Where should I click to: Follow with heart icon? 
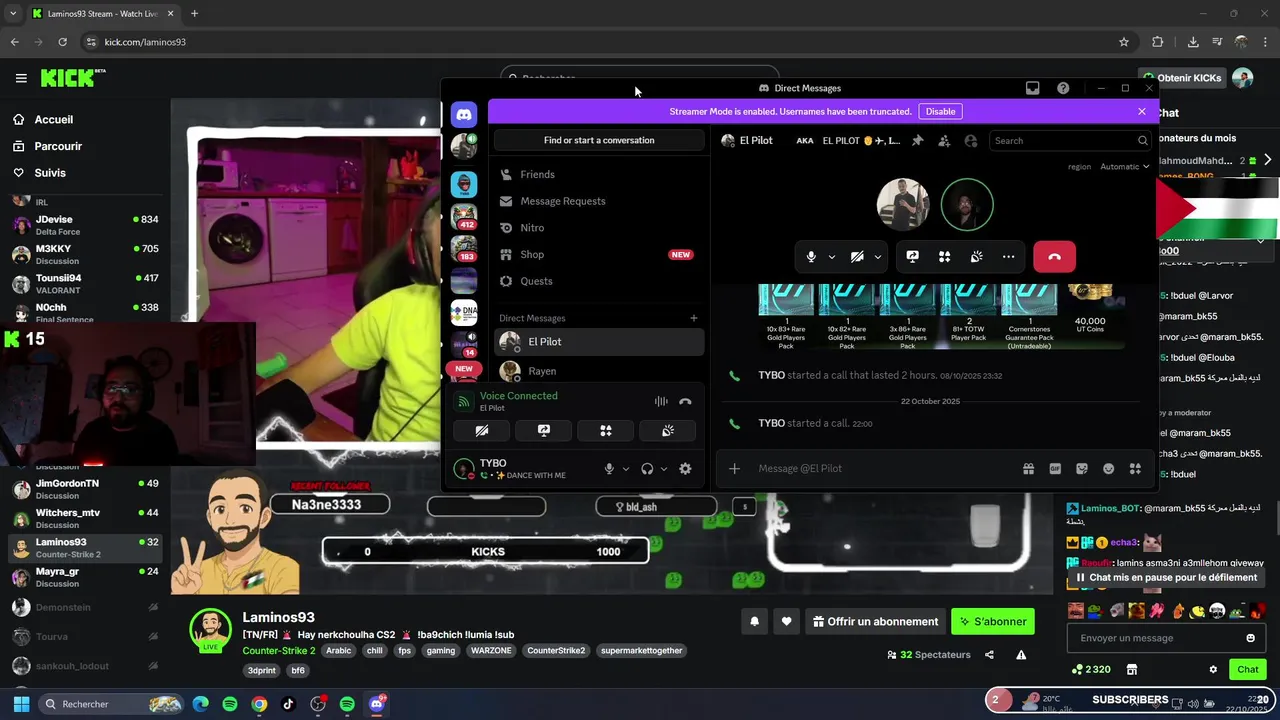787,622
